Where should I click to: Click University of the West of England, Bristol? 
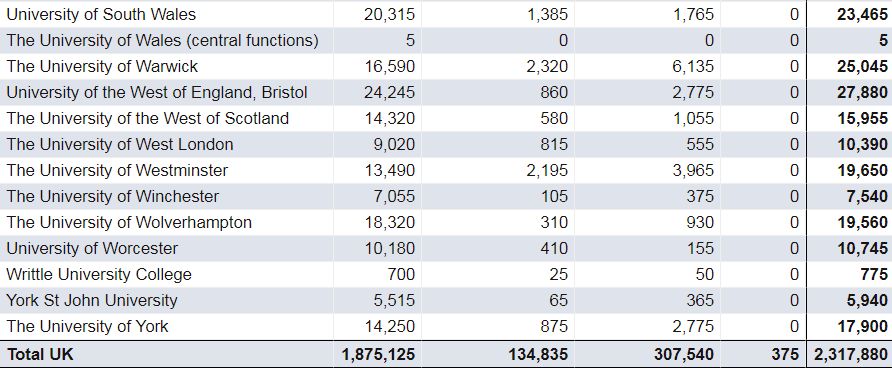157,92
